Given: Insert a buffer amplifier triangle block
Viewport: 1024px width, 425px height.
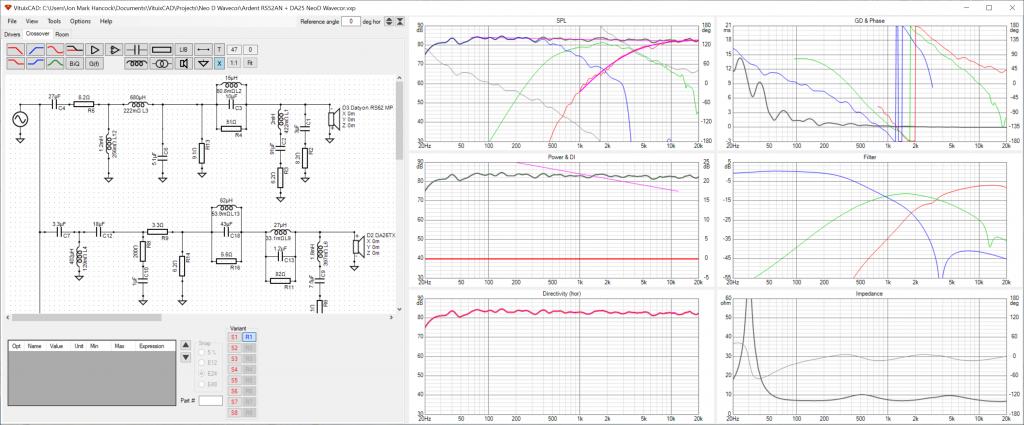Looking at the screenshot, I should pos(95,50).
